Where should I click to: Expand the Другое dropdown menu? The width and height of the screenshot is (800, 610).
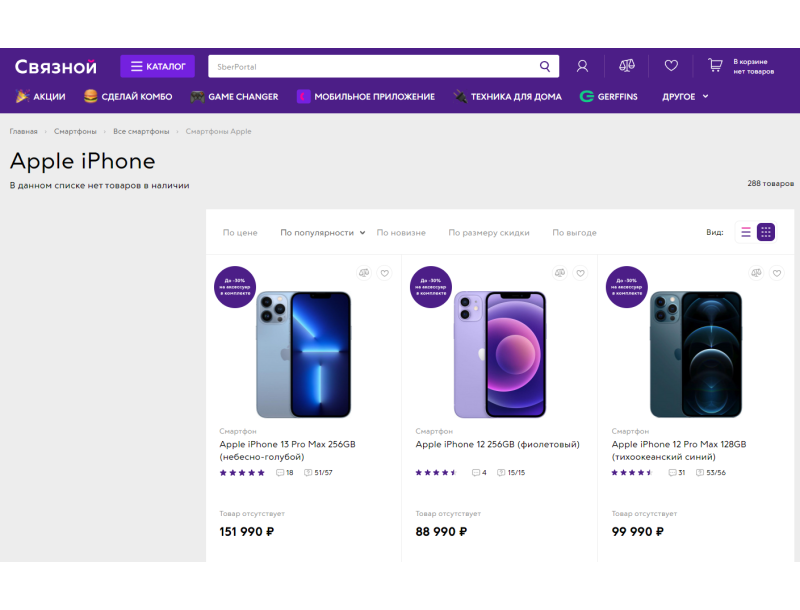686,97
